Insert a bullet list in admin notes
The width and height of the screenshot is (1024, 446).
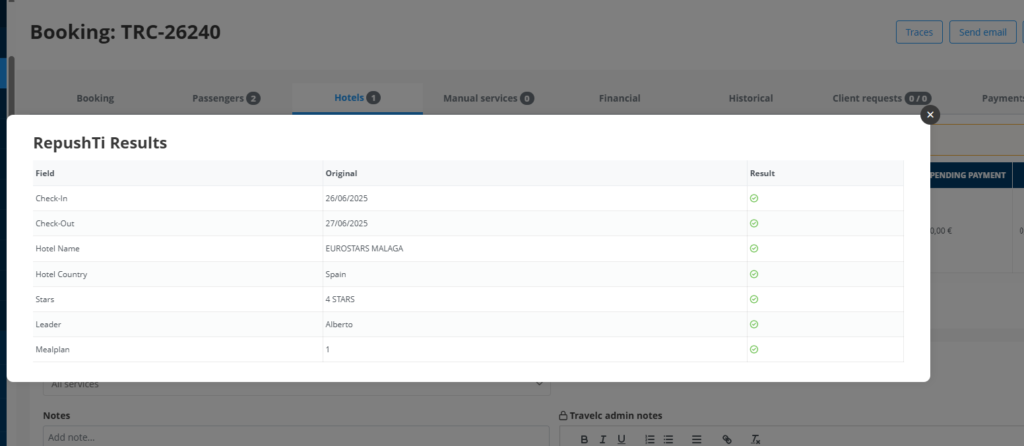click(x=669, y=439)
